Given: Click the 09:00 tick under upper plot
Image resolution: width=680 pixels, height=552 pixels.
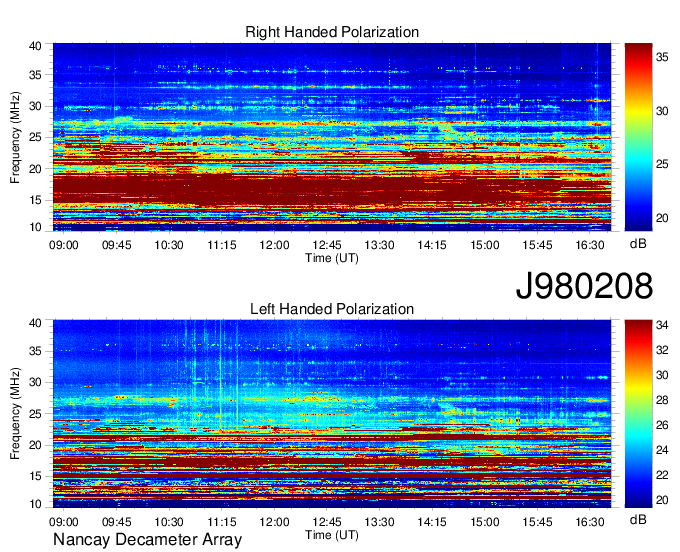Looking at the screenshot, I should coord(64,245).
